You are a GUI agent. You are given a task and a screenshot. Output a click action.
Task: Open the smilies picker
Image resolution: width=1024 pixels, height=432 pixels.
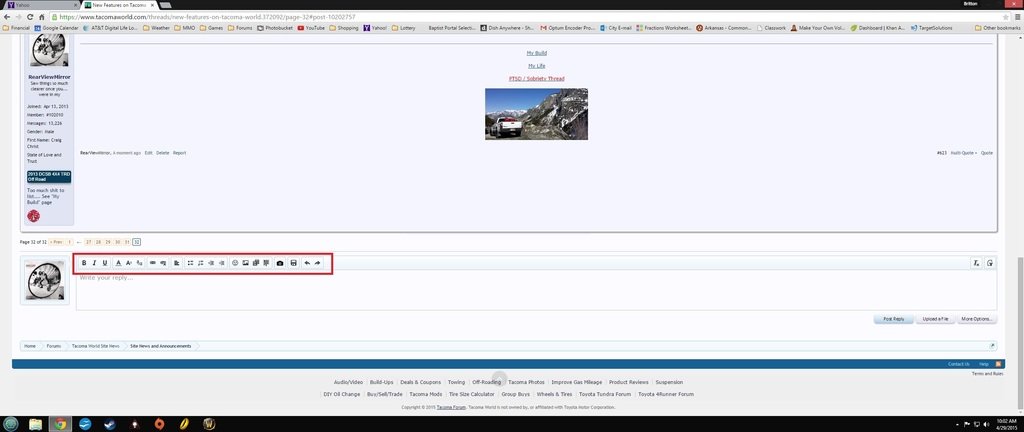point(235,263)
